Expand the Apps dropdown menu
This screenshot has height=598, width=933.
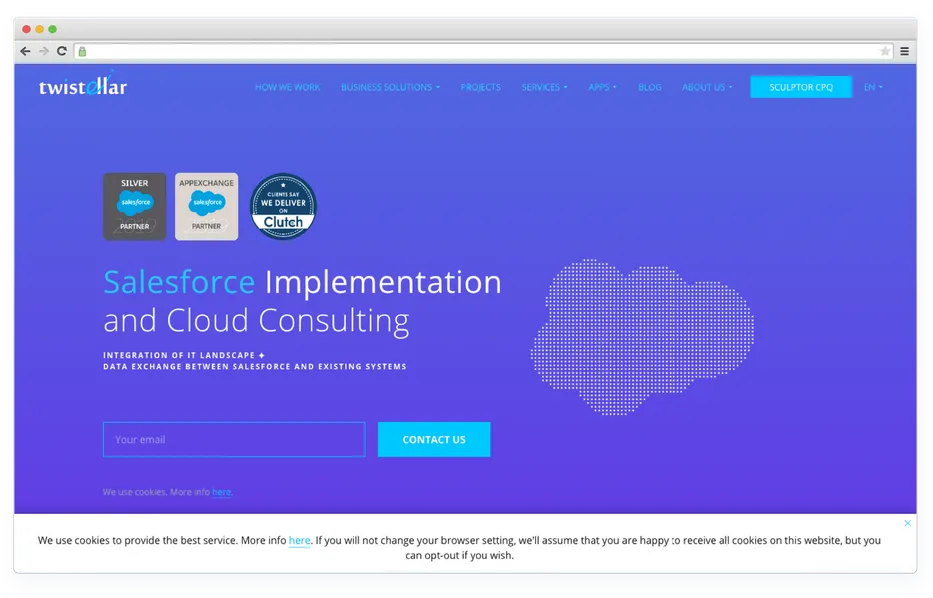pos(602,87)
